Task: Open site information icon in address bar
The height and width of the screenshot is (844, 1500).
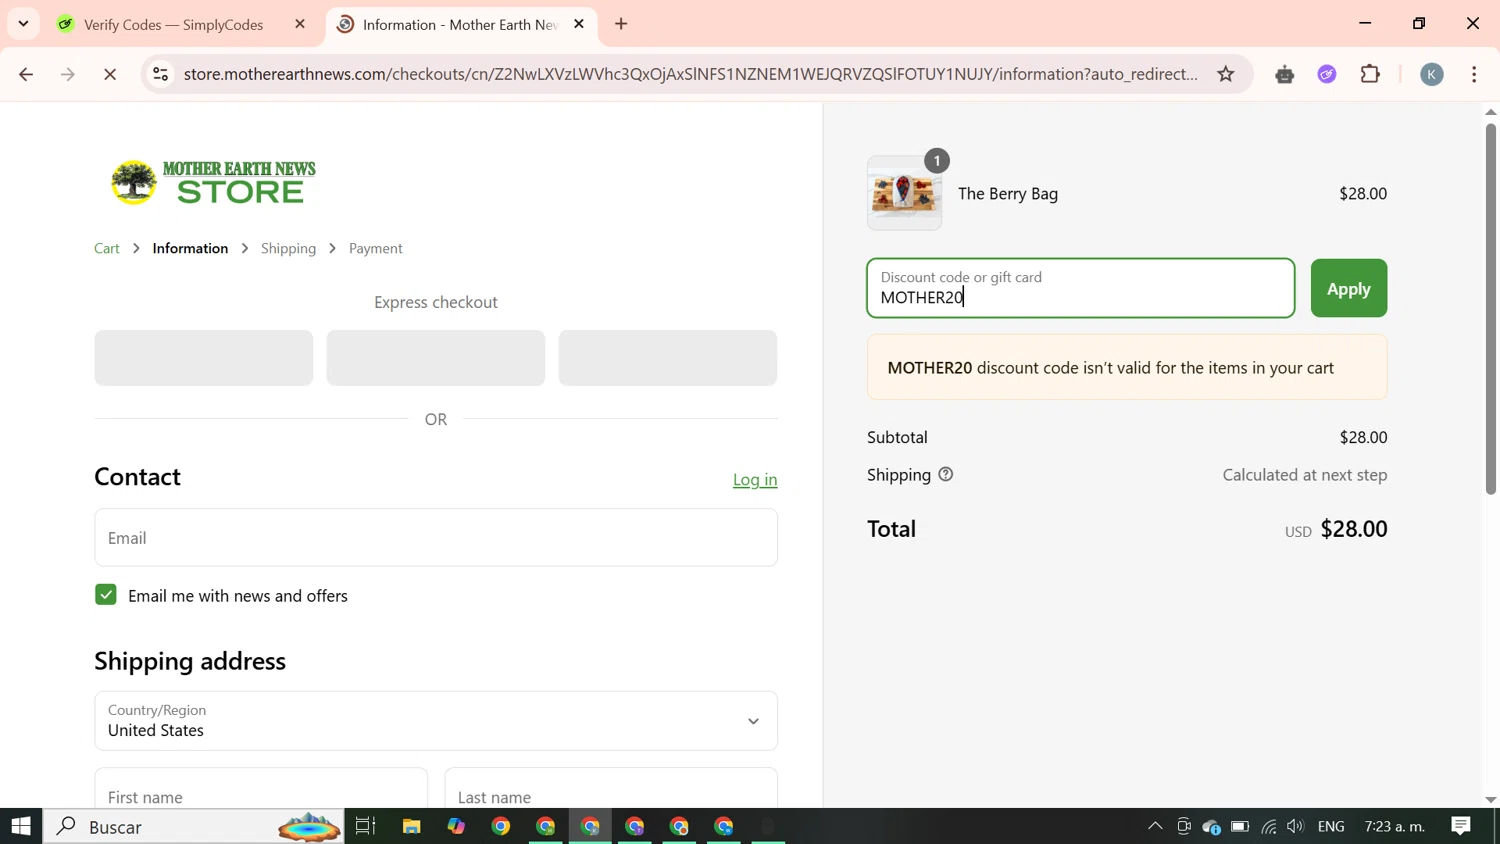Action: point(161,74)
